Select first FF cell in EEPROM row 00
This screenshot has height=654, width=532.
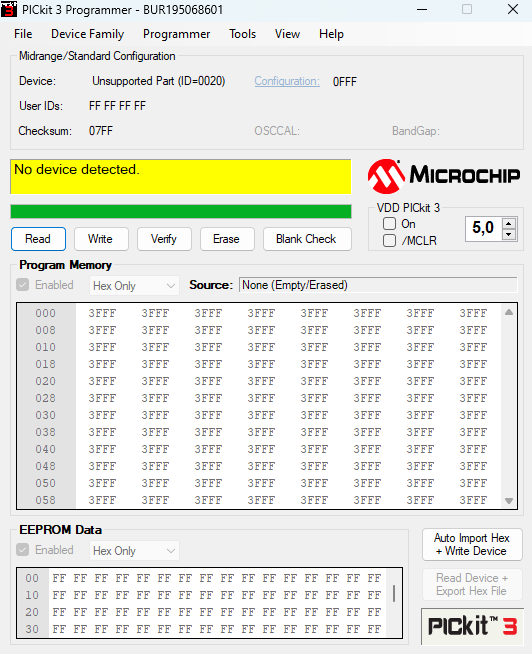pos(59,578)
